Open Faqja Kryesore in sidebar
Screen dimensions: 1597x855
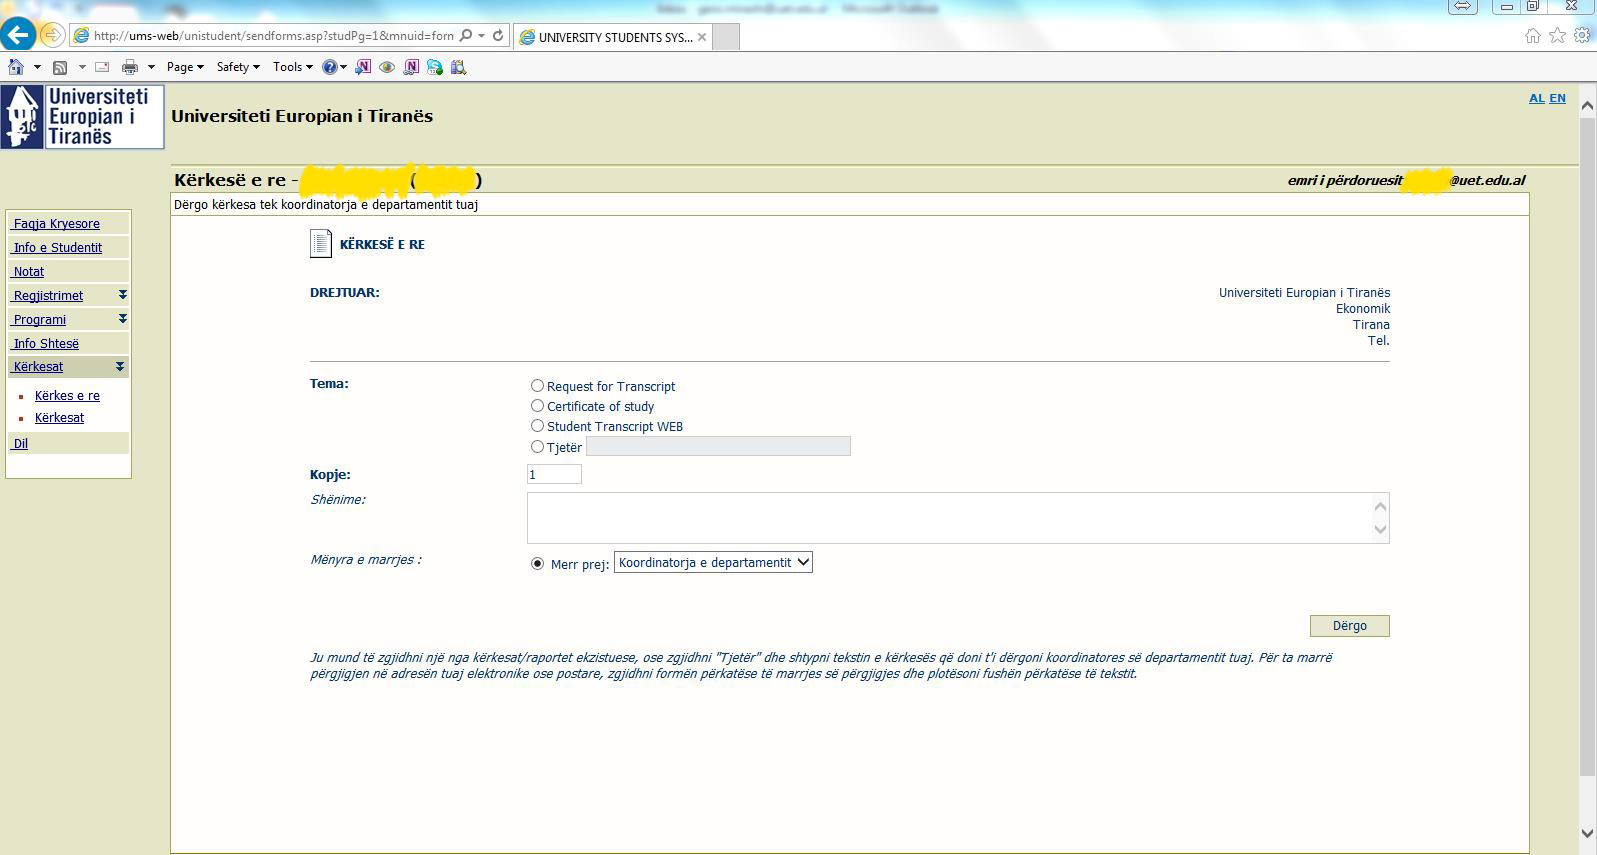point(57,224)
